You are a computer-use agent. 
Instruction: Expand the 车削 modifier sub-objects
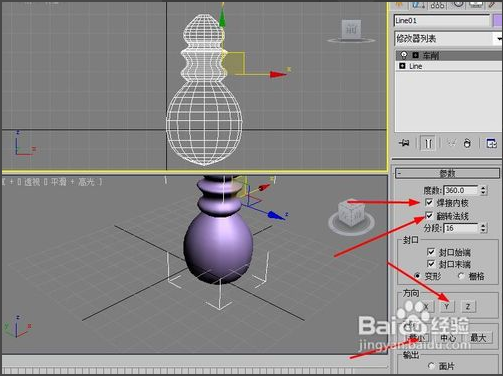click(x=415, y=55)
